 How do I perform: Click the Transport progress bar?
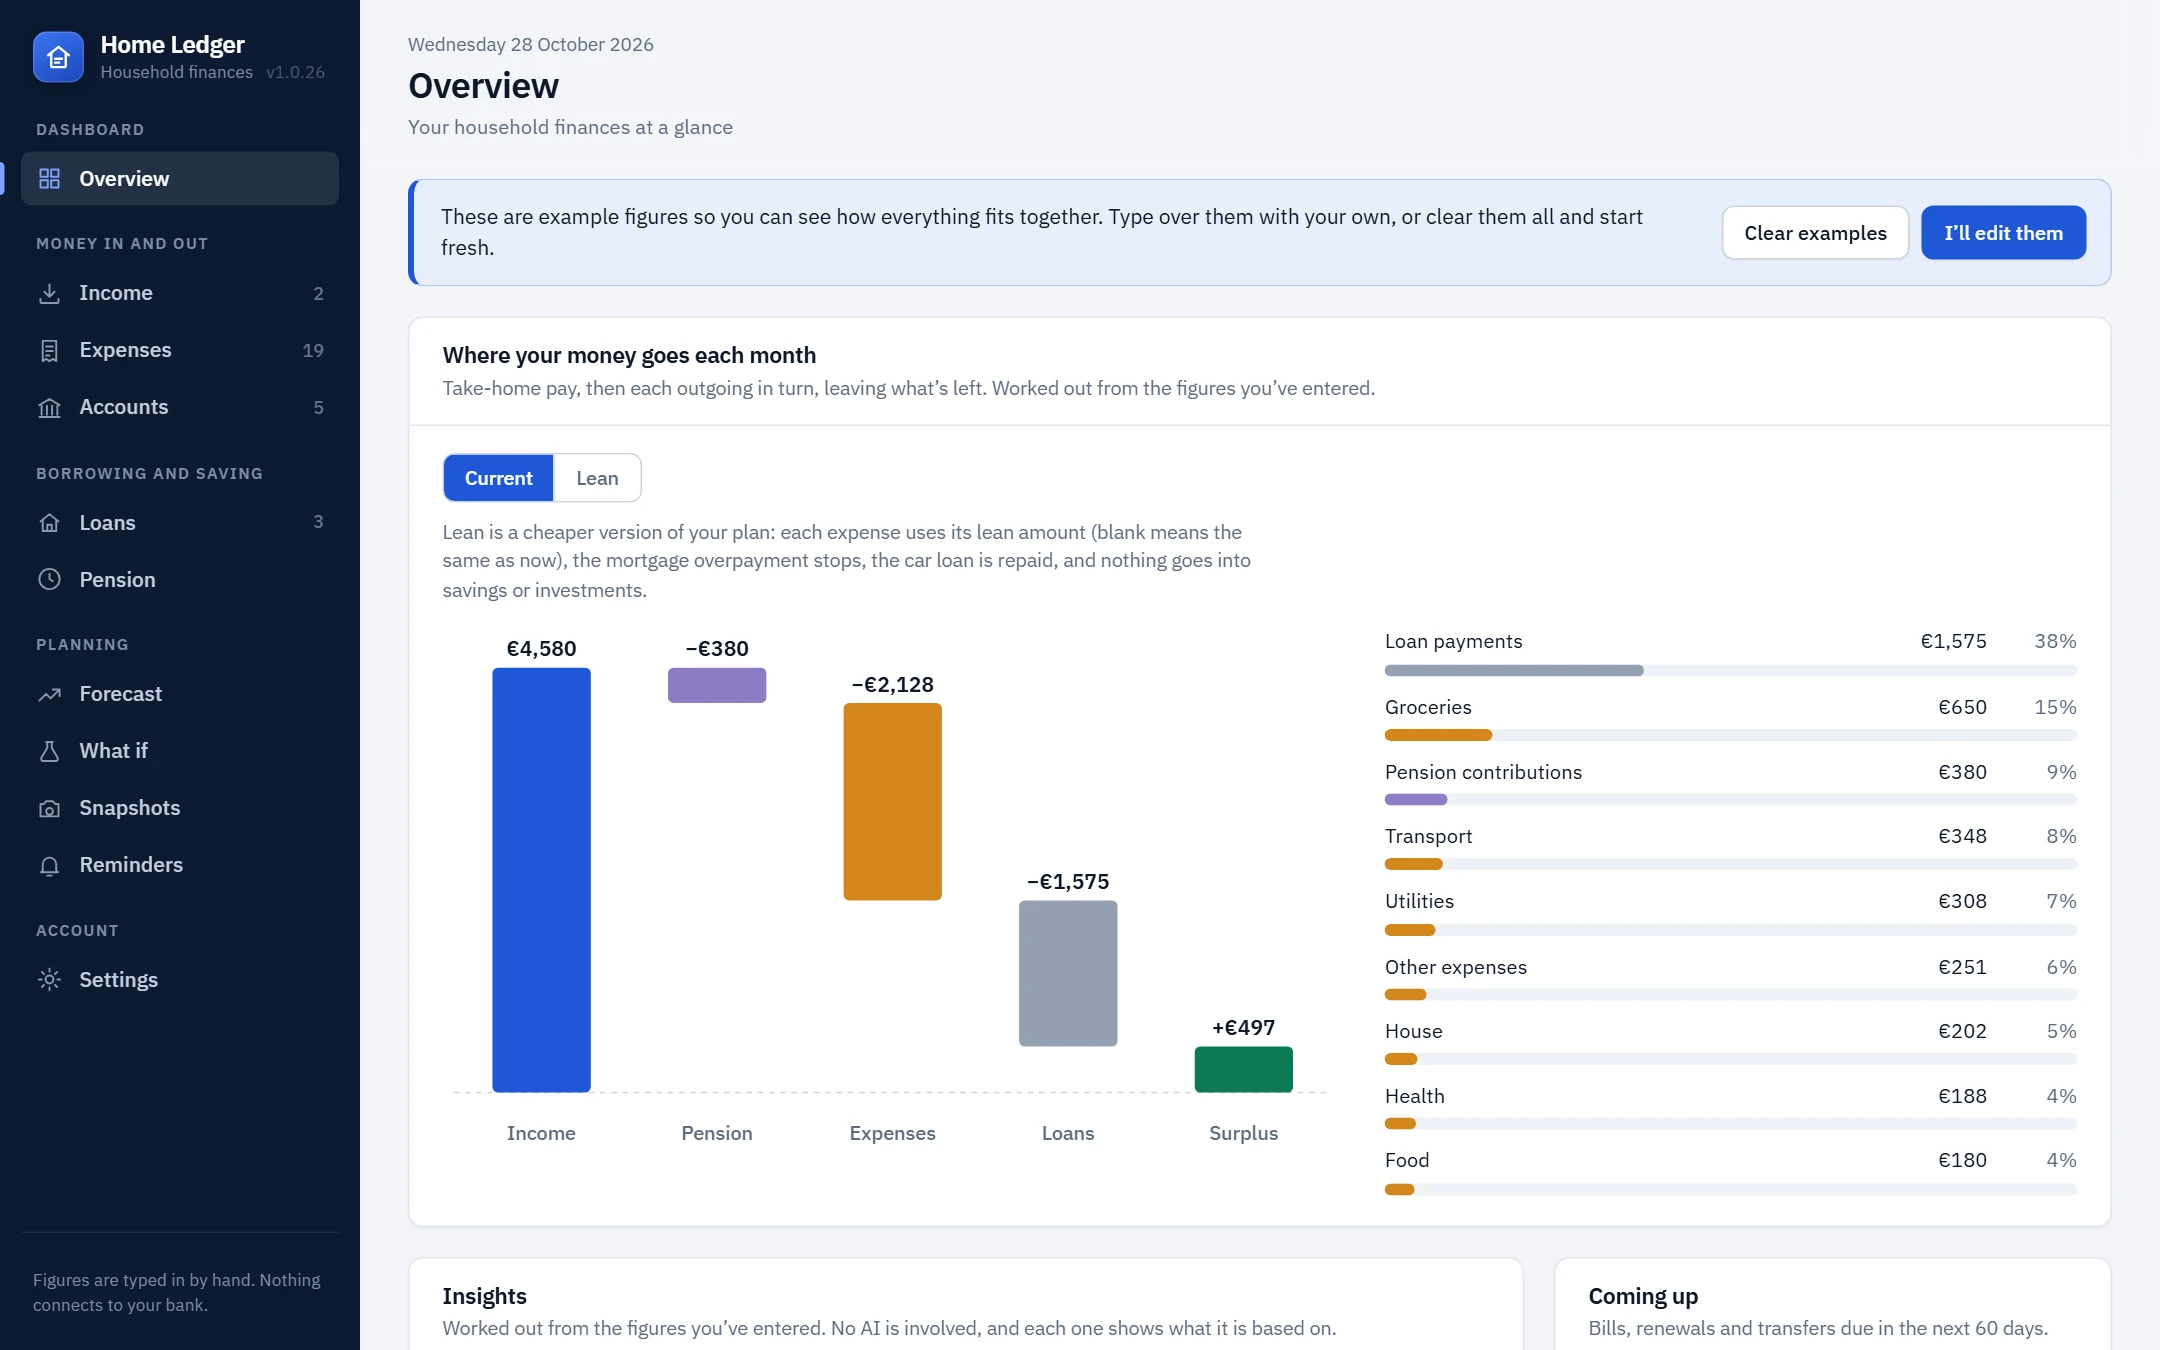coord(1730,864)
